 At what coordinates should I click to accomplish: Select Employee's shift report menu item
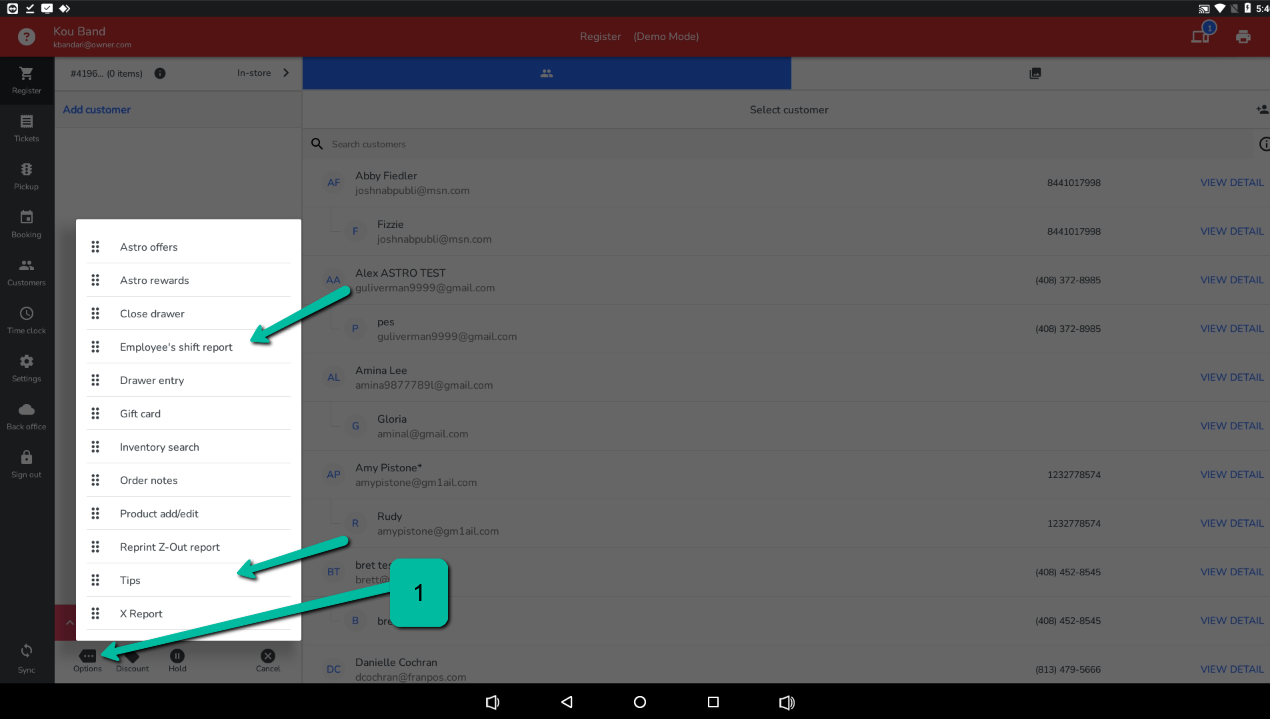tap(176, 347)
